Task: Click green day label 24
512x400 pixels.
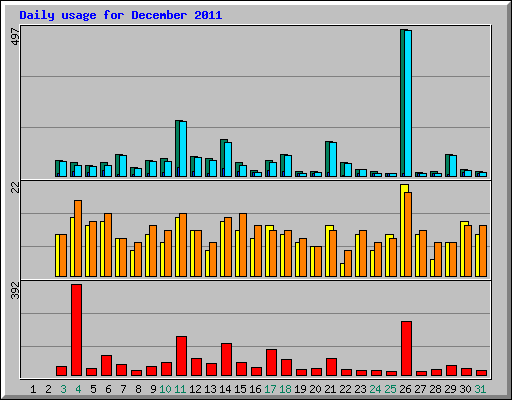Action: pyautogui.click(x=375, y=389)
